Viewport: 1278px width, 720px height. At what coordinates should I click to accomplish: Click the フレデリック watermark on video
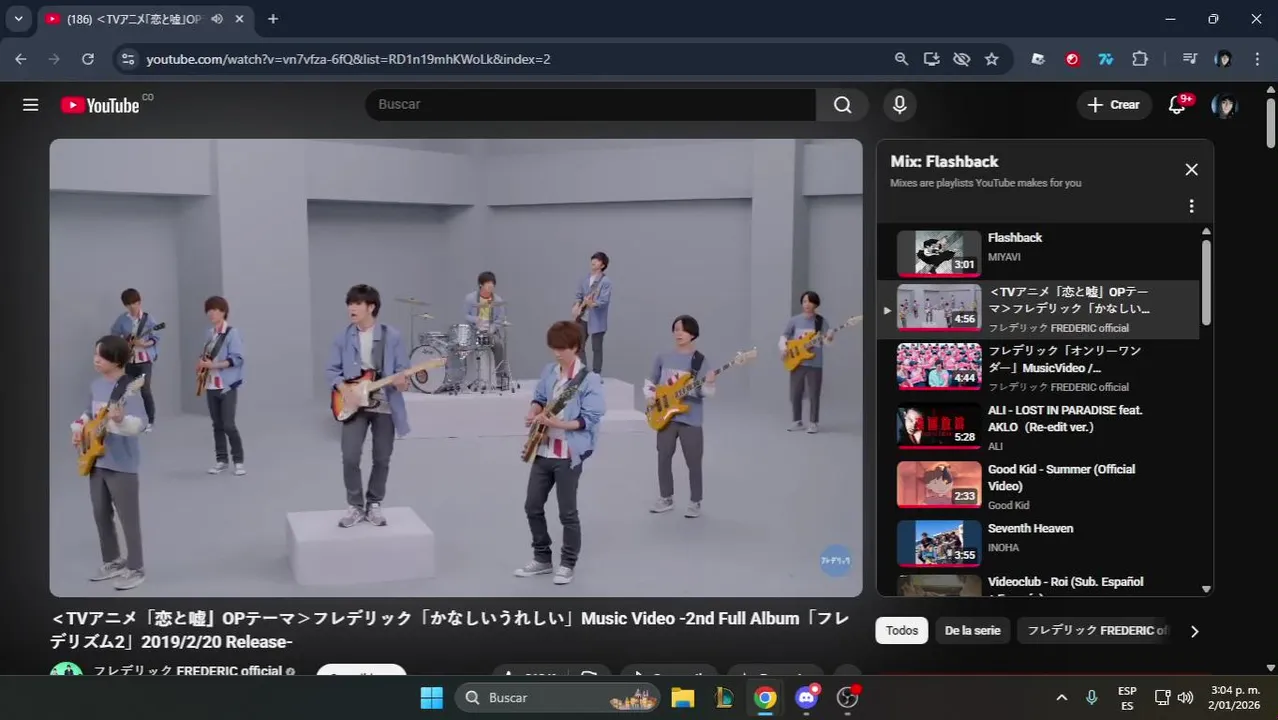pos(835,561)
